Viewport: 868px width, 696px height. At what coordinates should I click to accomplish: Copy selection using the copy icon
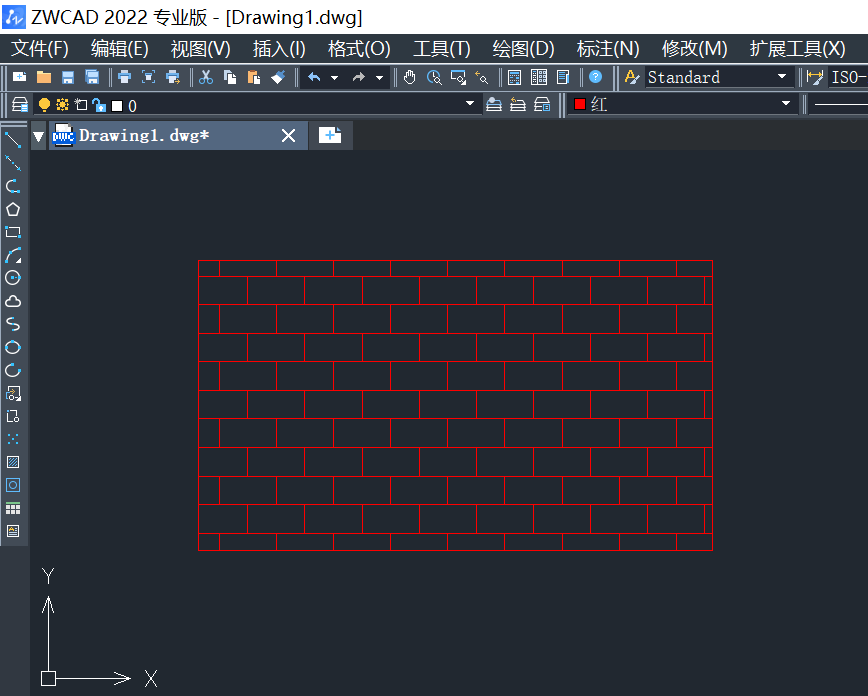[230, 77]
